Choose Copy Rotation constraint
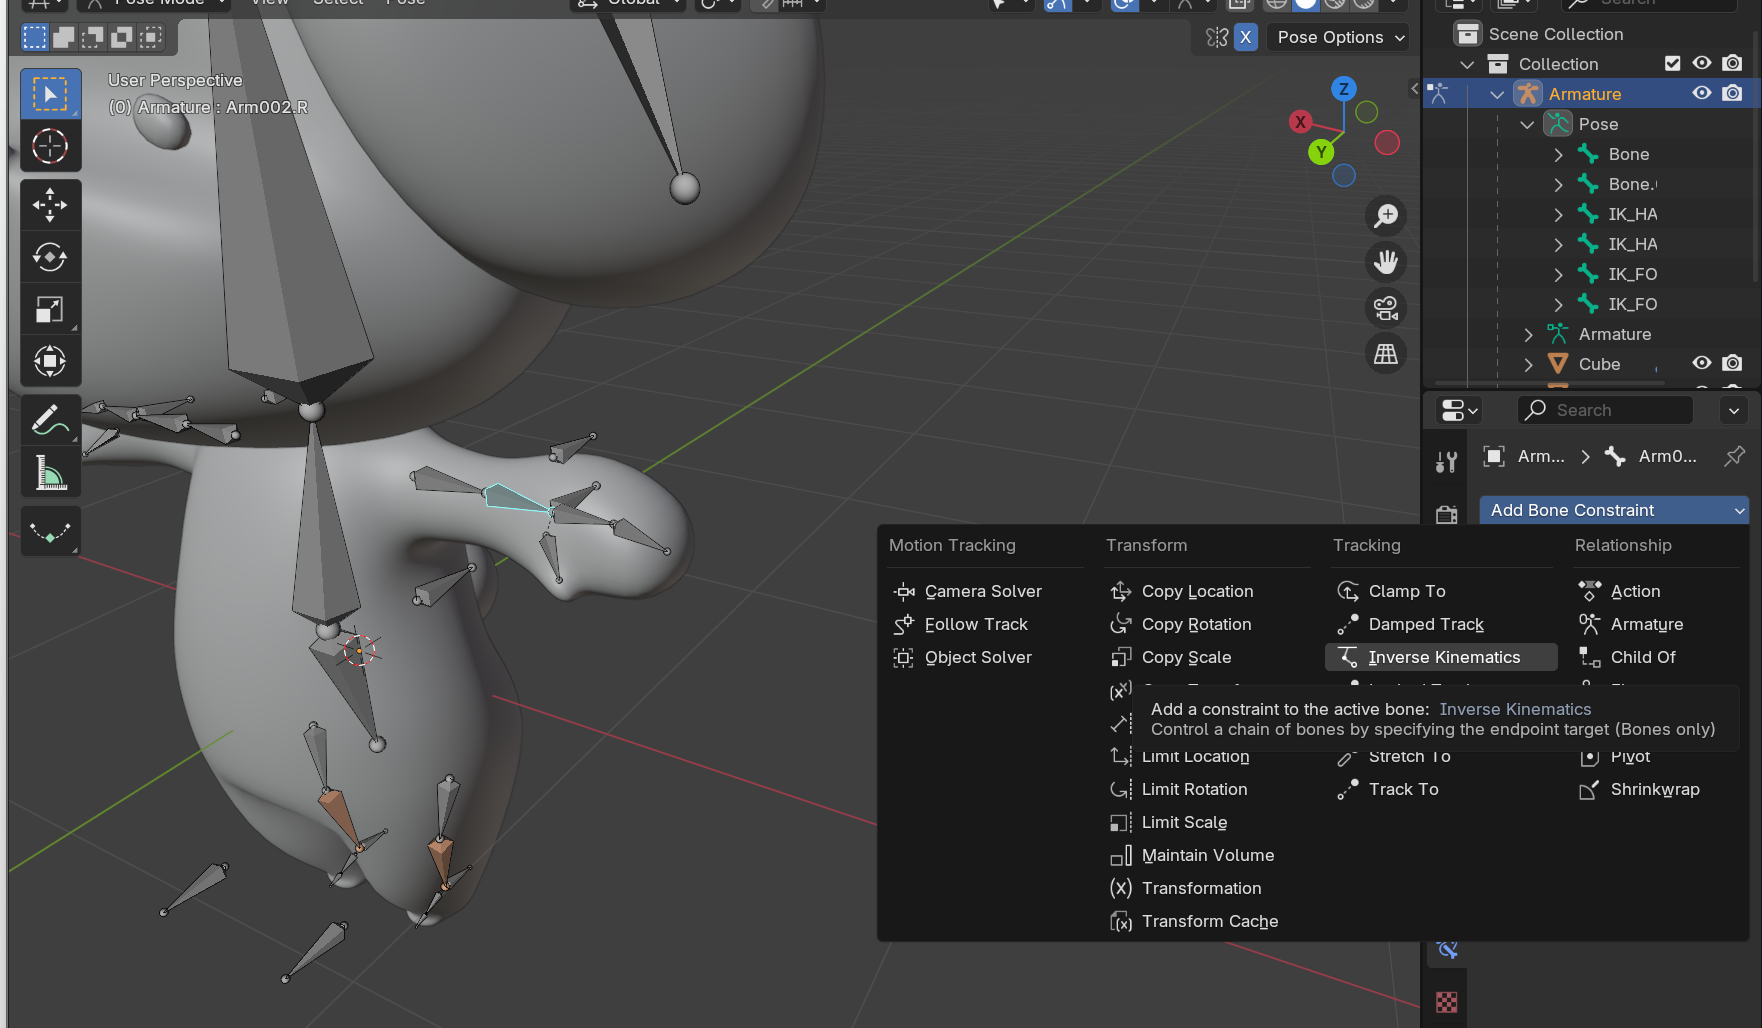Image resolution: width=1762 pixels, height=1028 pixels. pyautogui.click(x=1196, y=624)
